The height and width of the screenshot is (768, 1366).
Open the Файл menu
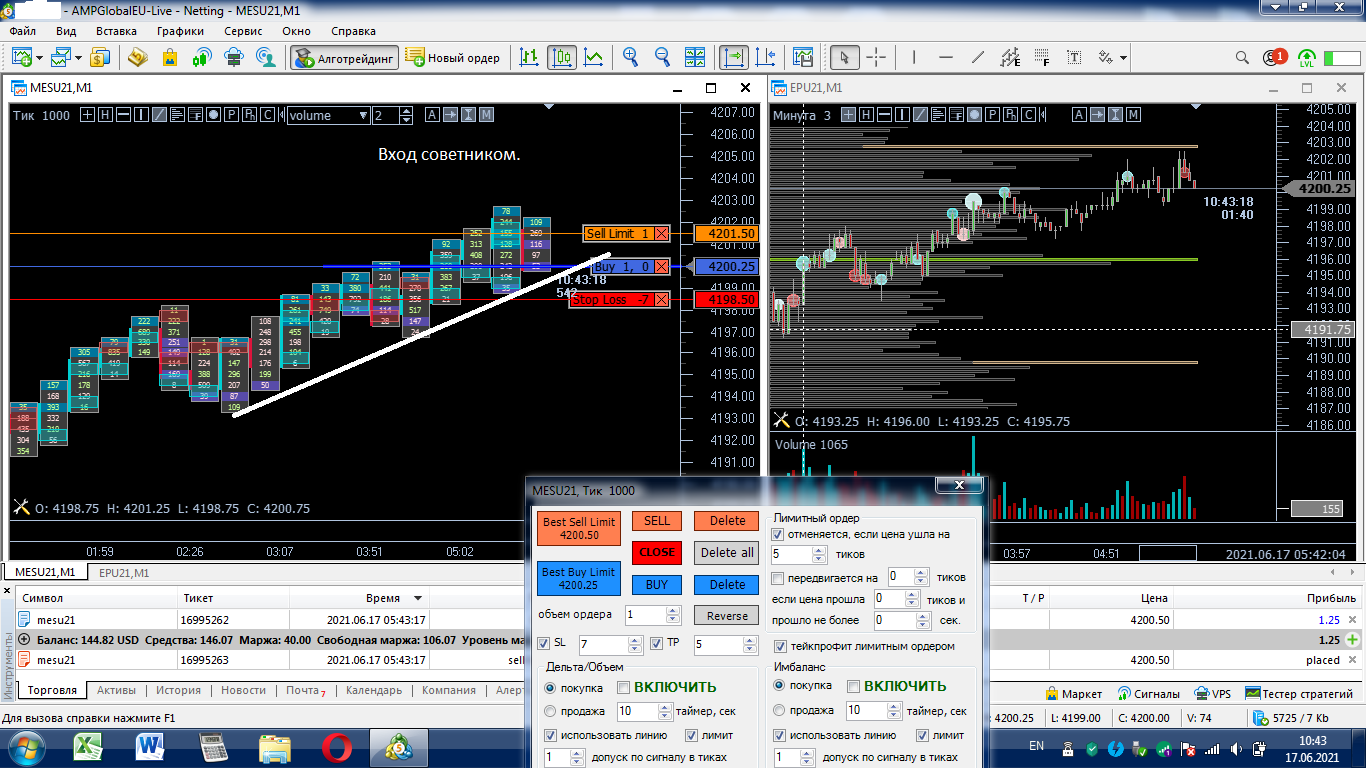[22, 31]
